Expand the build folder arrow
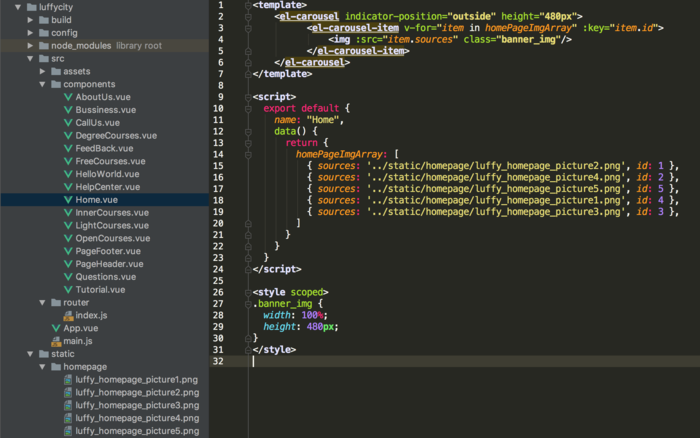The width and height of the screenshot is (700, 438). click(x=30, y=20)
